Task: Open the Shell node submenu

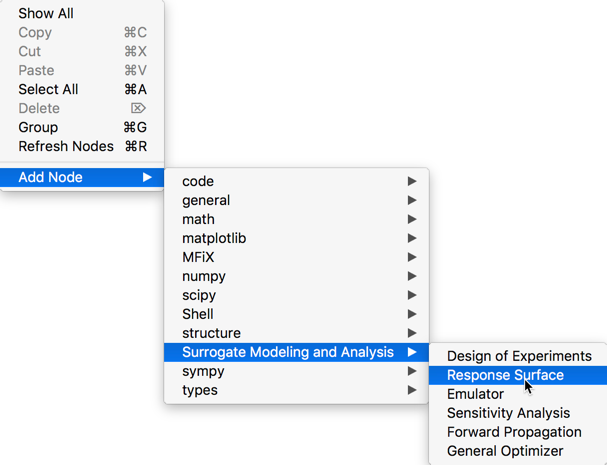Action: coord(198,314)
